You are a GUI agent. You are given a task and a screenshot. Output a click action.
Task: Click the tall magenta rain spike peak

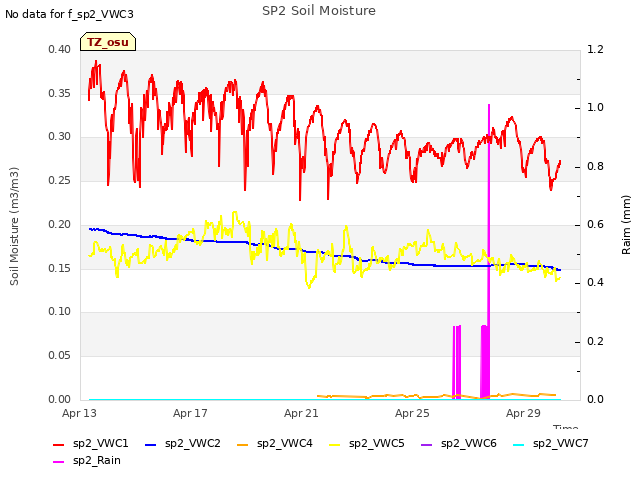point(489,106)
